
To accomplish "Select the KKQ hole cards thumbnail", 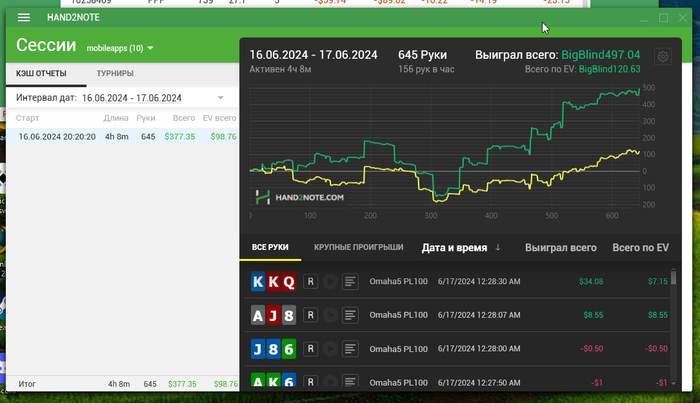I will coord(273,282).
